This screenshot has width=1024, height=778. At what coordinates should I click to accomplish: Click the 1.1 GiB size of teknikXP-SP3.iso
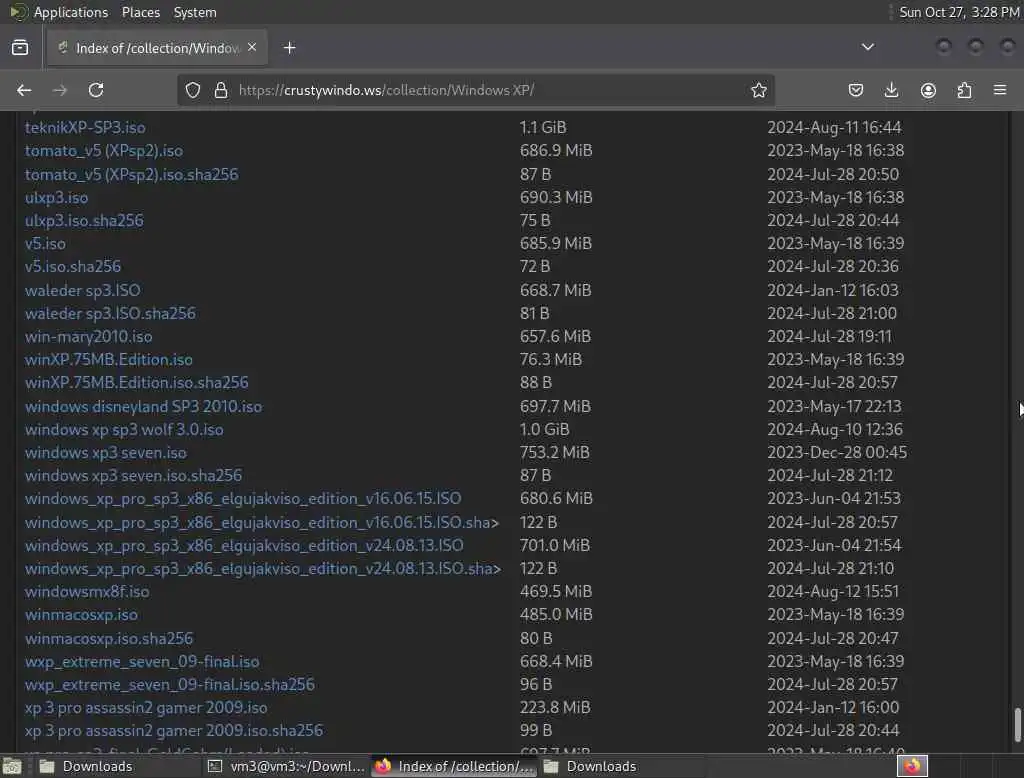tap(543, 127)
